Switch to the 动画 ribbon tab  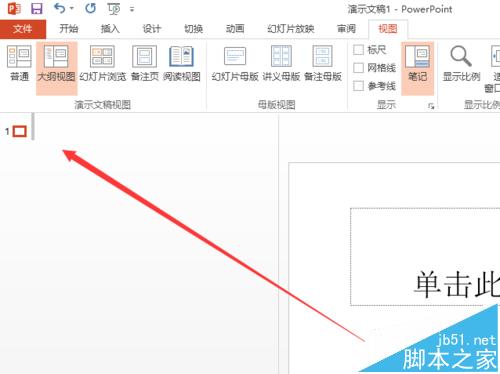click(x=235, y=29)
